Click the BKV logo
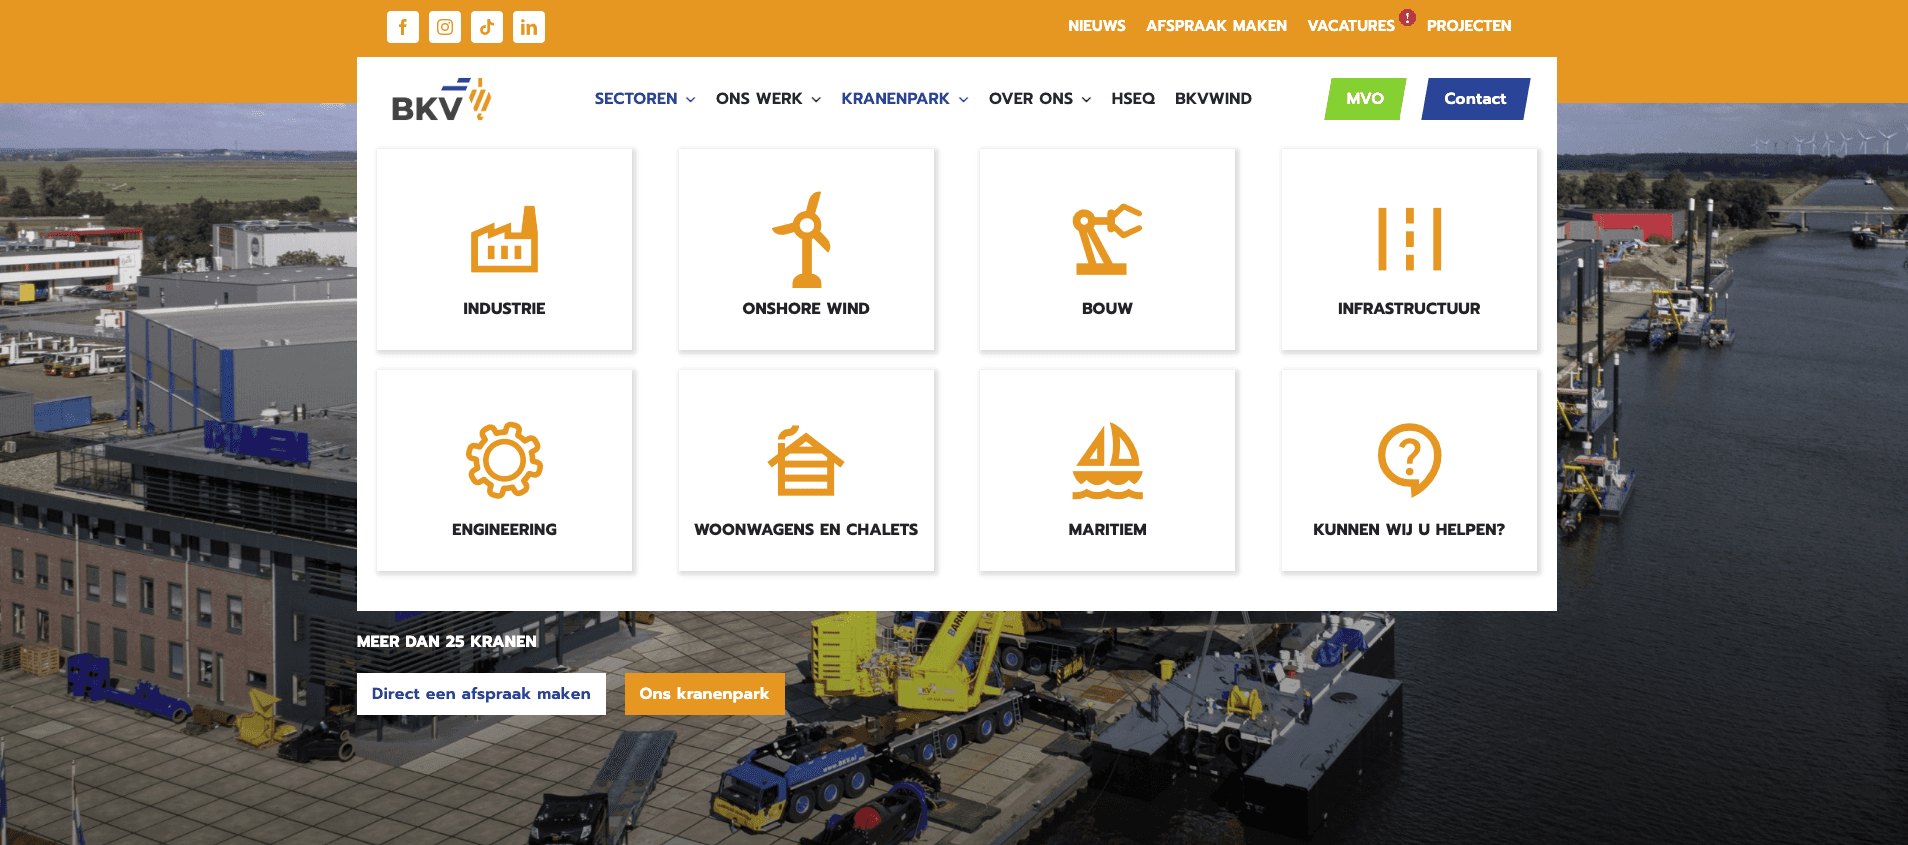 (441, 99)
